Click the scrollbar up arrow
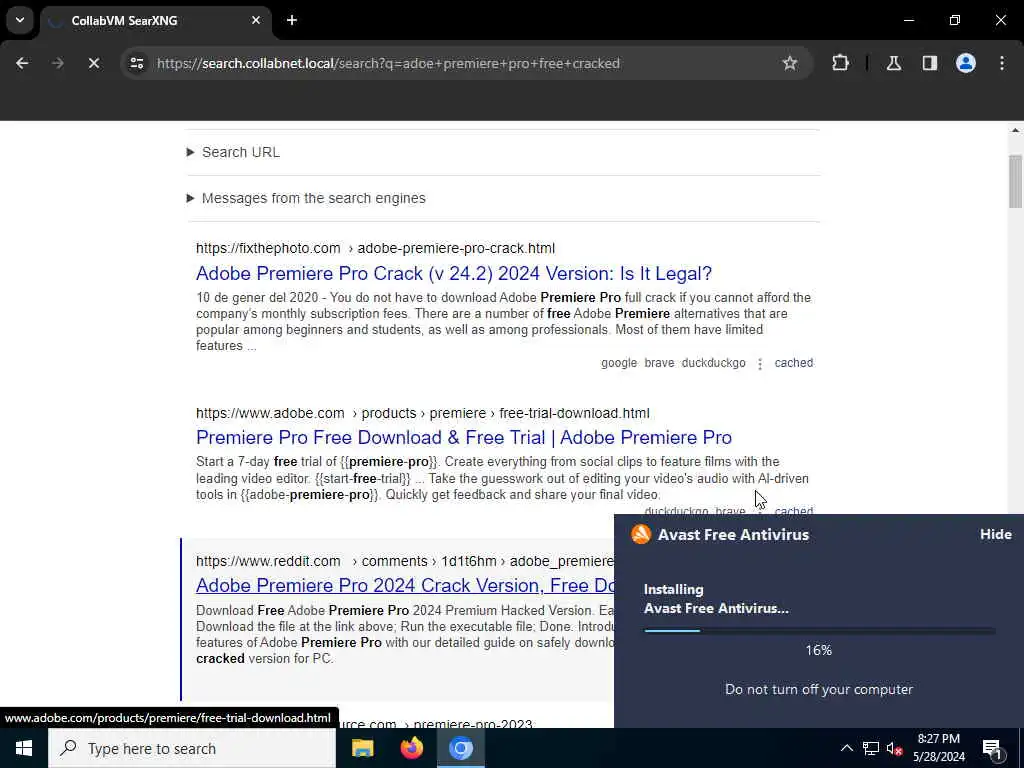1024x768 pixels. [1015, 131]
